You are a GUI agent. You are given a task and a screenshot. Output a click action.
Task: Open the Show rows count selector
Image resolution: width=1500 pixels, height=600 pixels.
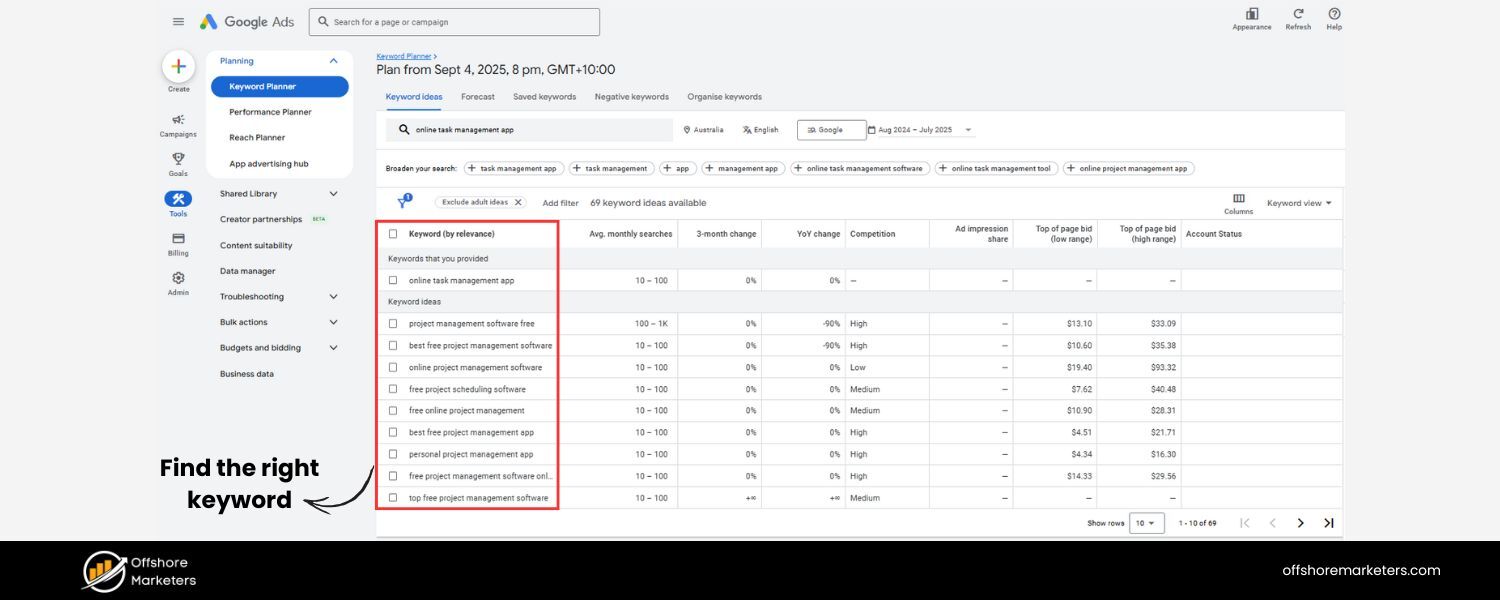(x=1147, y=522)
